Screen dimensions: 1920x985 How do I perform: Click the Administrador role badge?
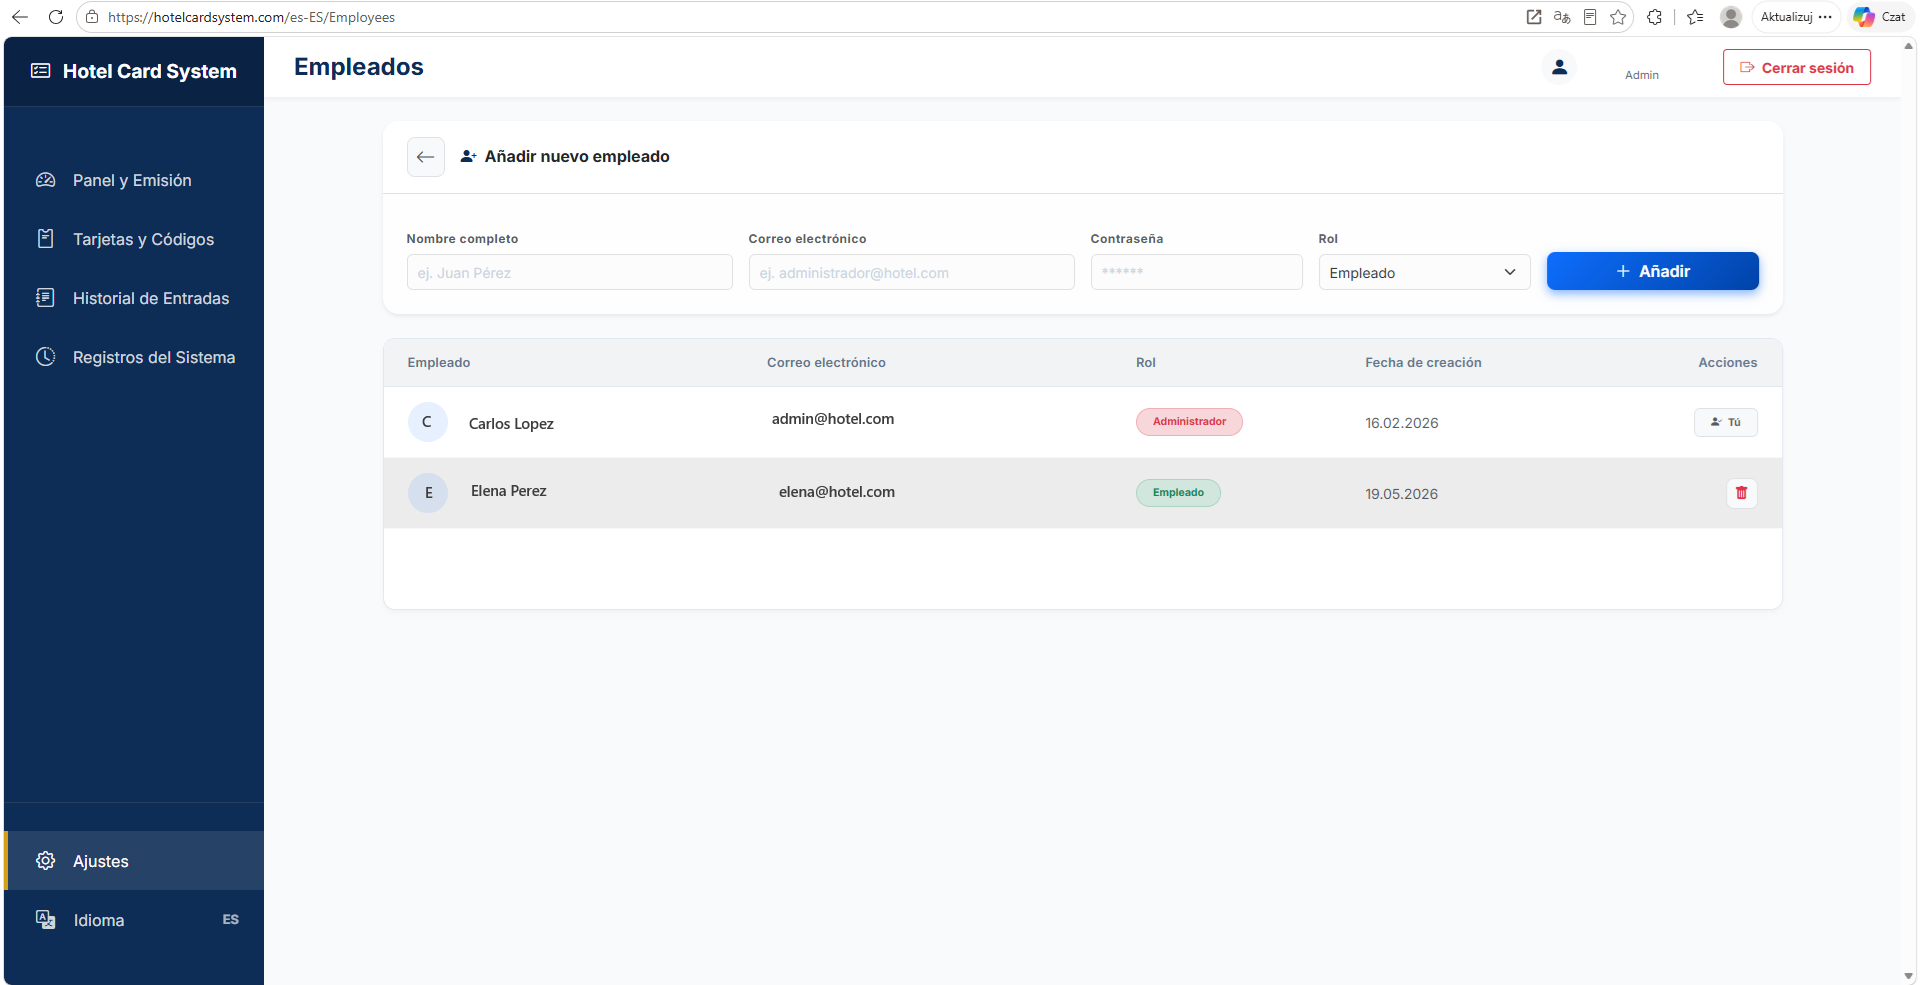click(1189, 422)
